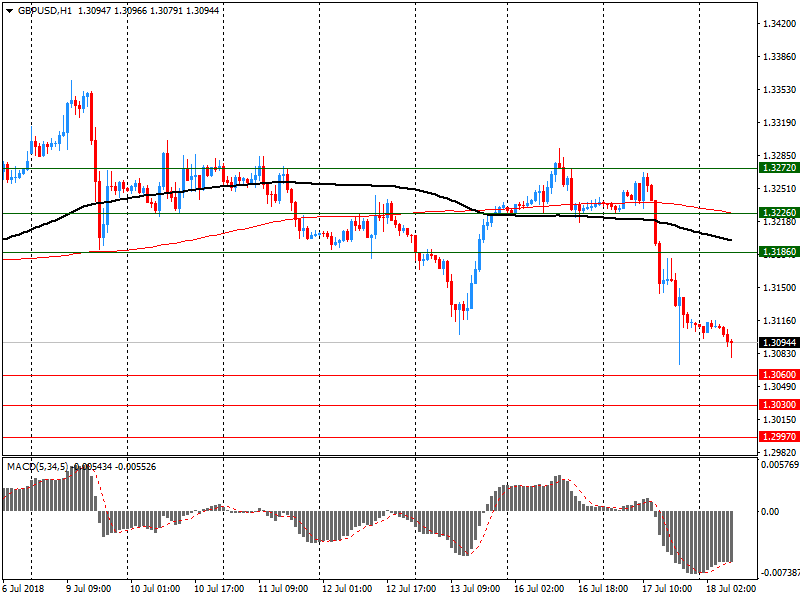Click the 1.34200 price axis label

[x=776, y=23]
